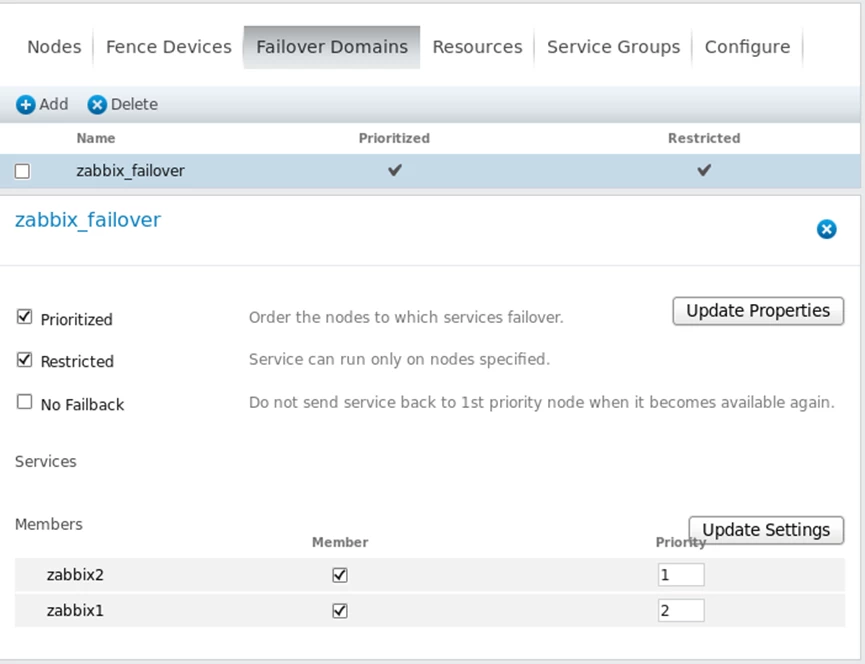865x664 pixels.
Task: Toggle the Prioritized checkbox
Action: point(24,317)
